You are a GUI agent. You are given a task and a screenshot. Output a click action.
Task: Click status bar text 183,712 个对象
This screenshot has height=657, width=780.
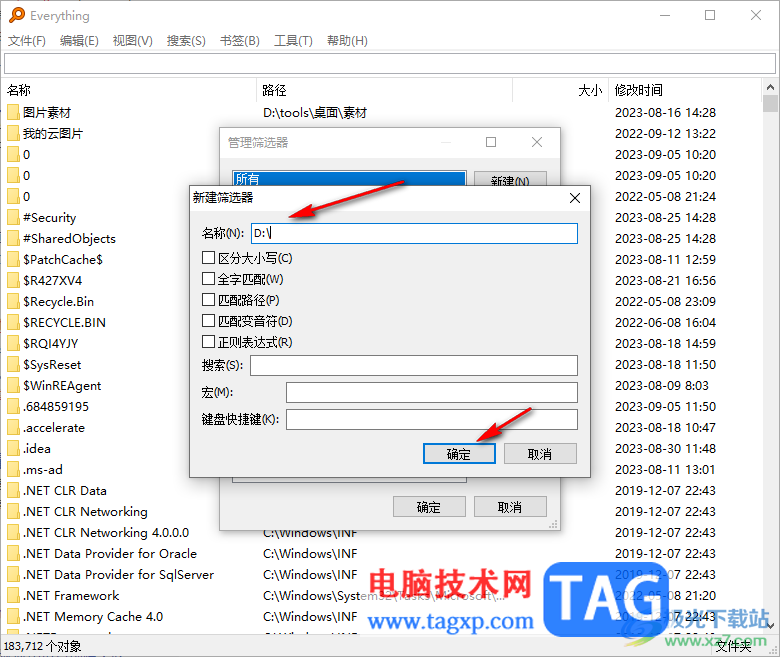42,646
